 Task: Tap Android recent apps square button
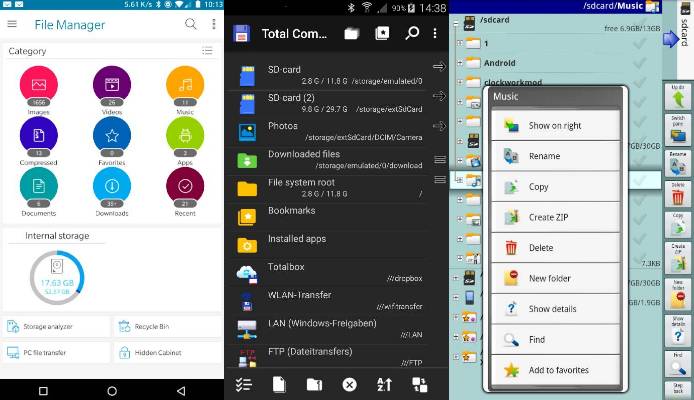[x=43, y=391]
